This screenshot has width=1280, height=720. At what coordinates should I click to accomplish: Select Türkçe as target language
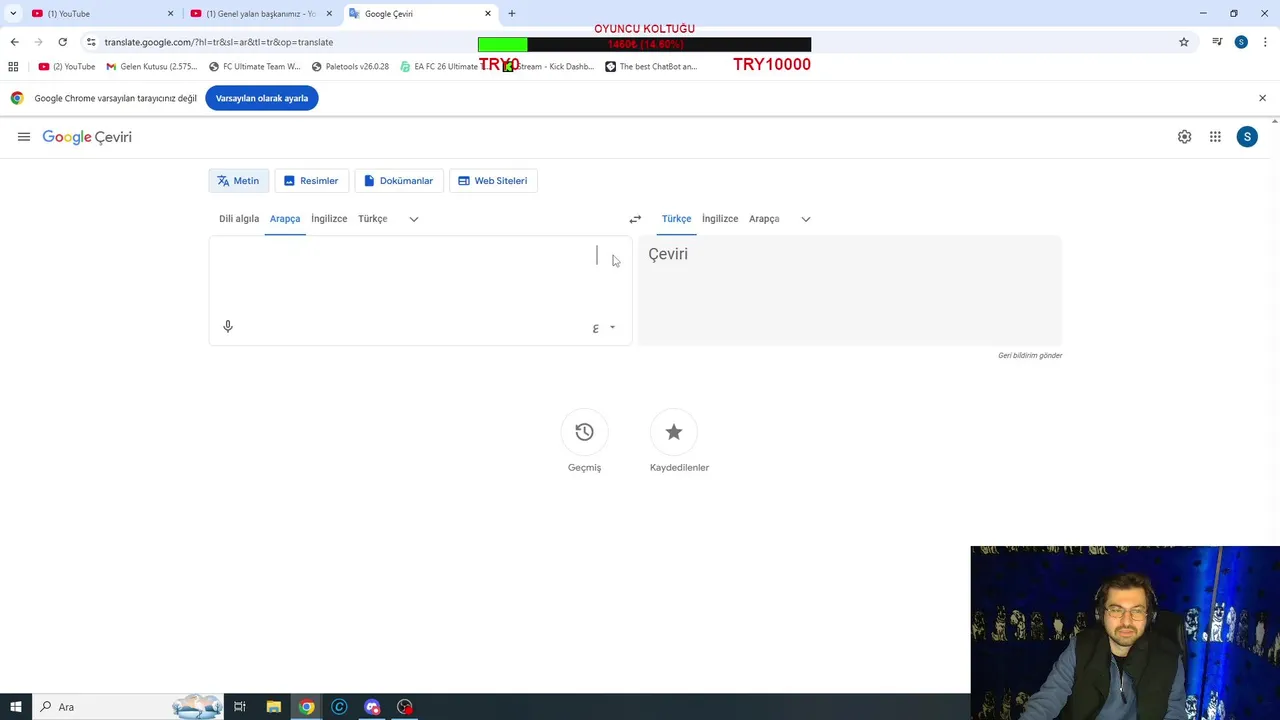coord(676,219)
